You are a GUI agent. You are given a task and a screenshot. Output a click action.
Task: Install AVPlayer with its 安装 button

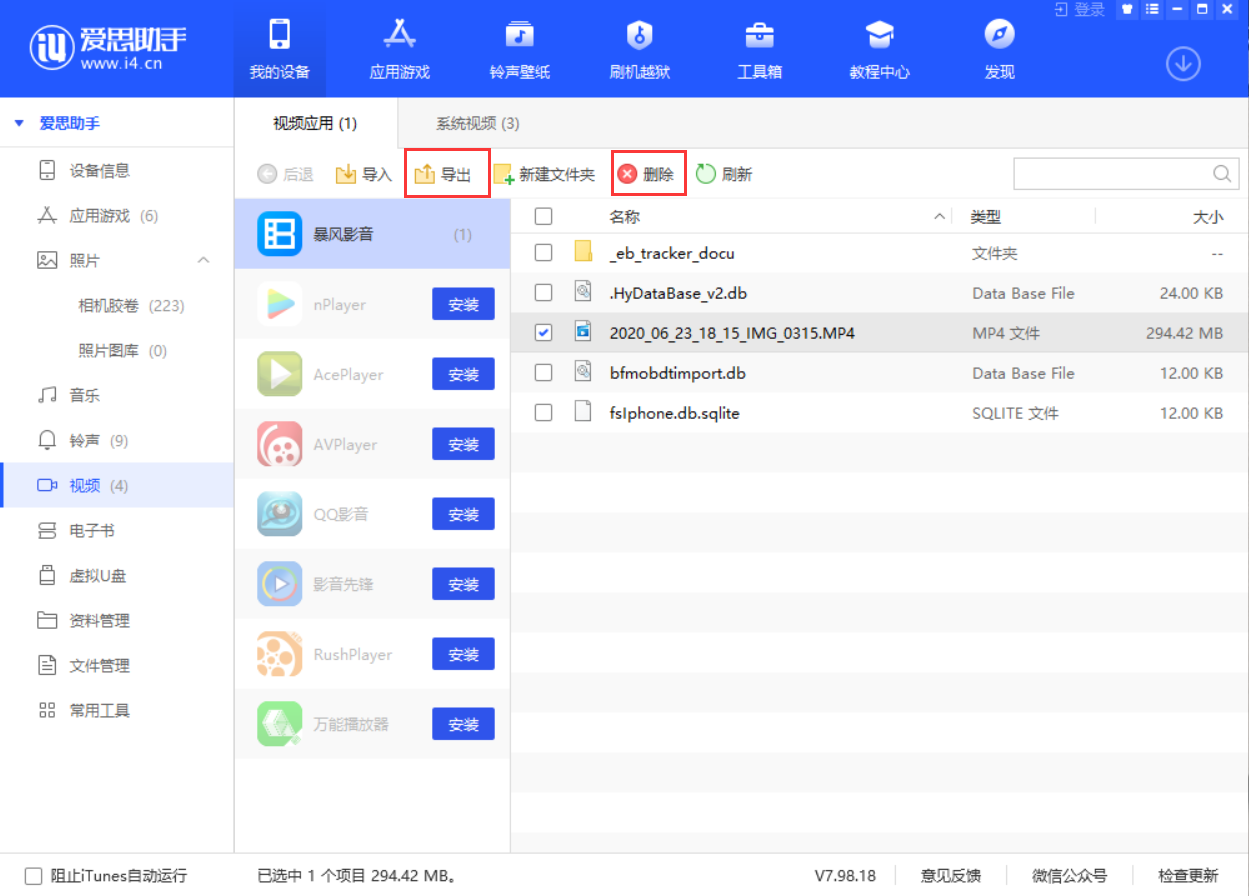coord(463,444)
